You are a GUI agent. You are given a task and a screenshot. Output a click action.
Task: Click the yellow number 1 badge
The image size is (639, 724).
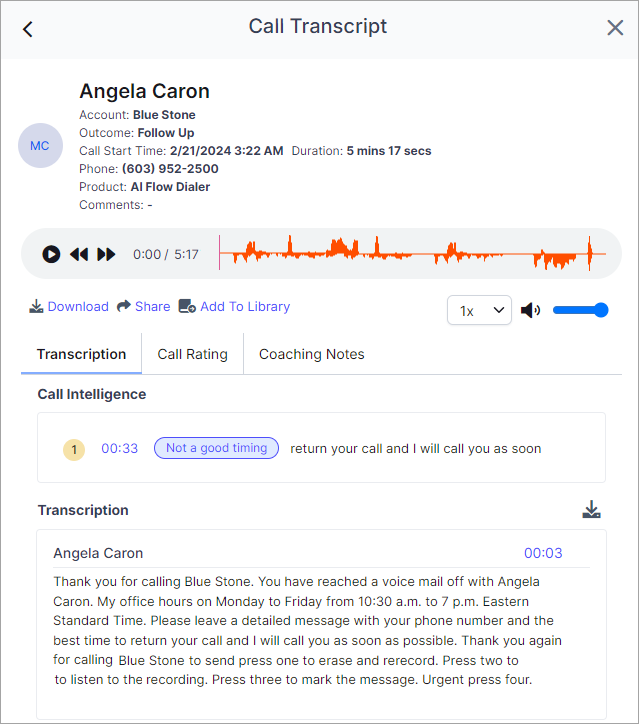tap(74, 449)
